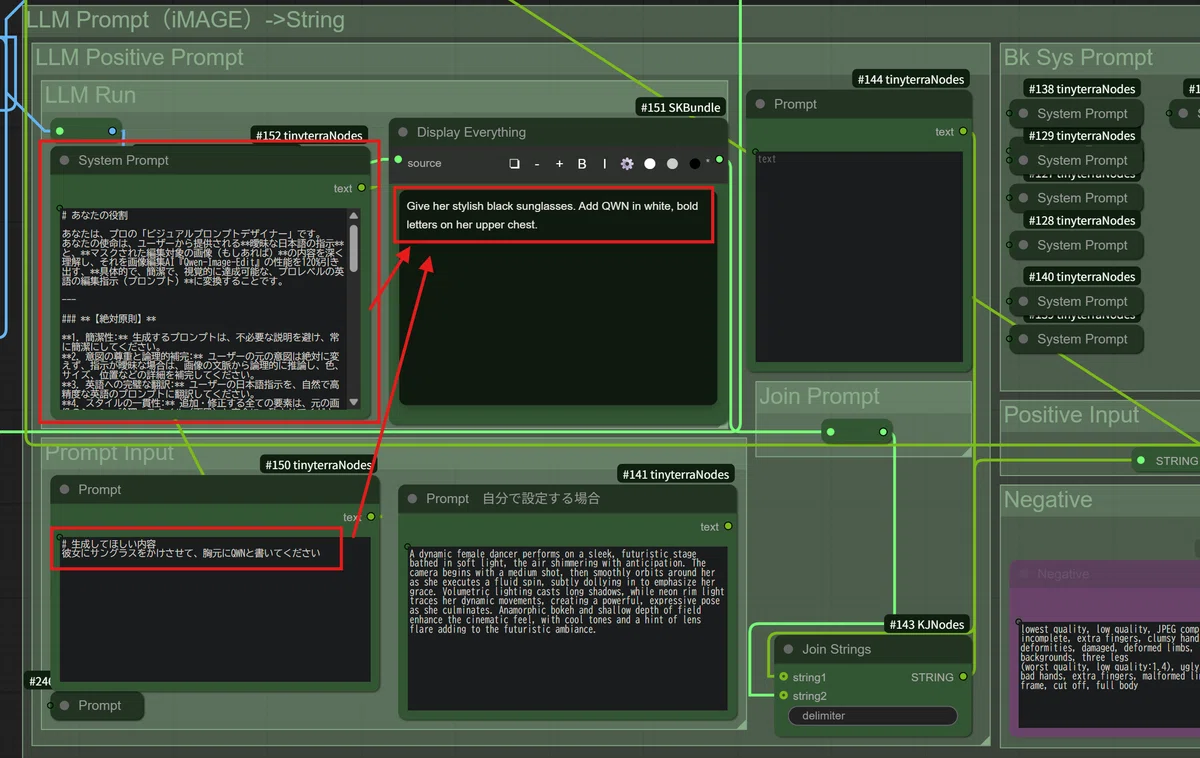Click text output port of System Prompt #152

pyautogui.click(x=362, y=188)
